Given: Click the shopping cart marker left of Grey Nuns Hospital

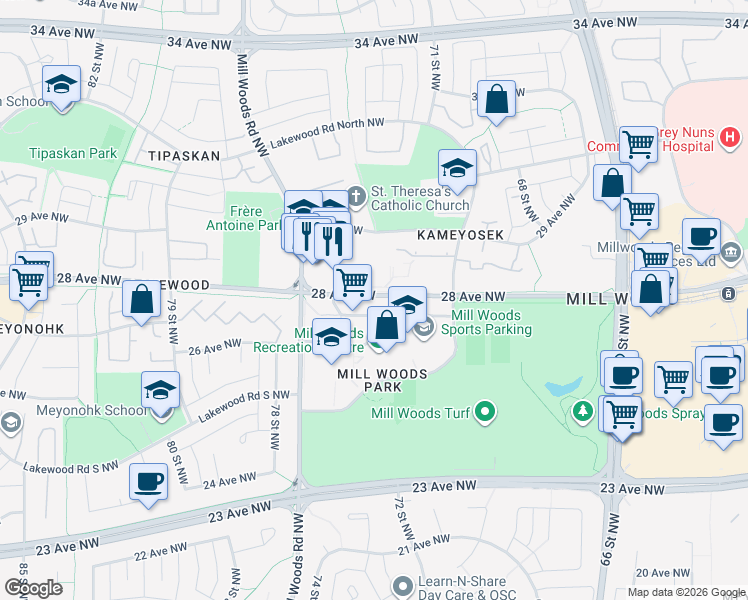Looking at the screenshot, I should coord(637,144).
